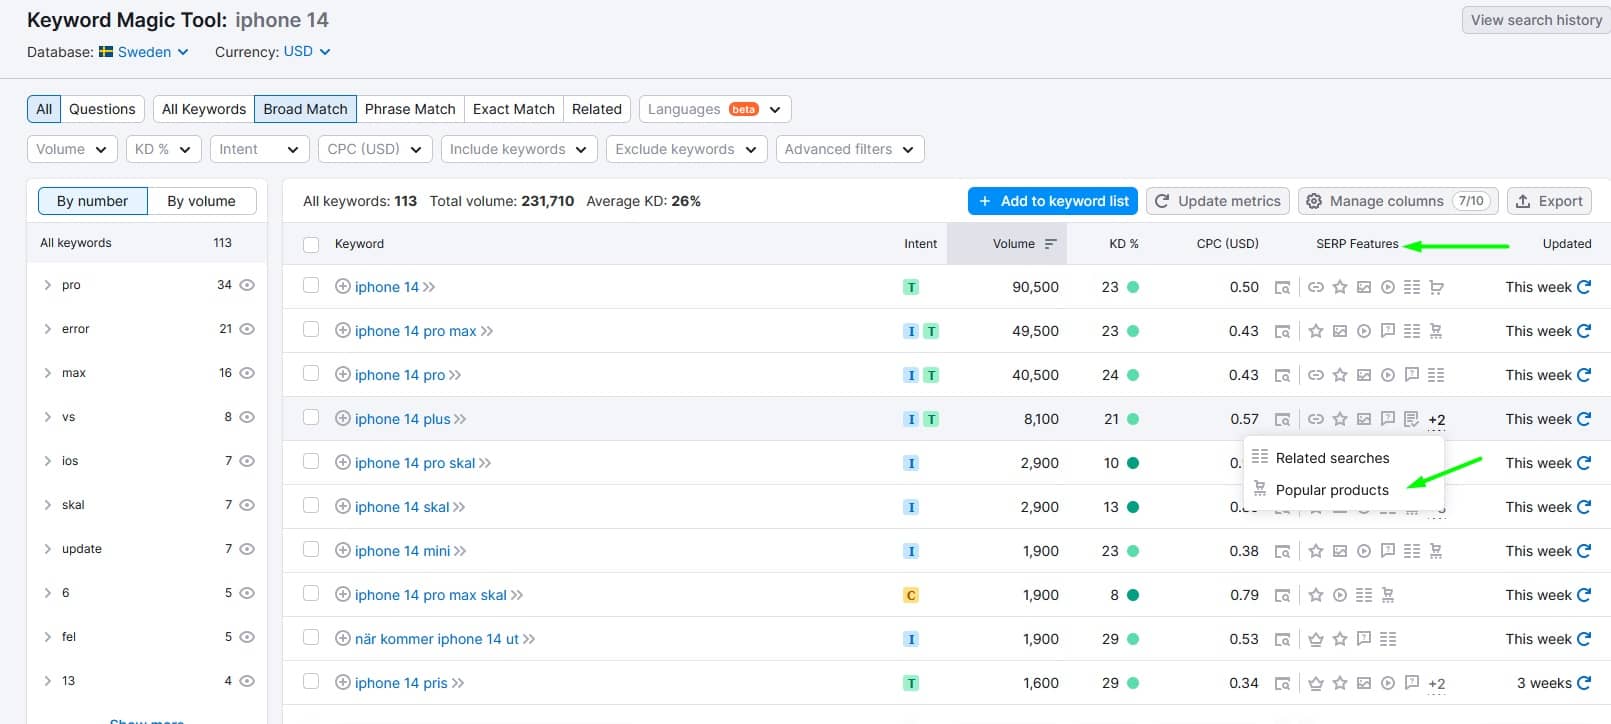Check the box for iphone 14 pro max
Screen dimensions: 1611x724
pos(311,330)
